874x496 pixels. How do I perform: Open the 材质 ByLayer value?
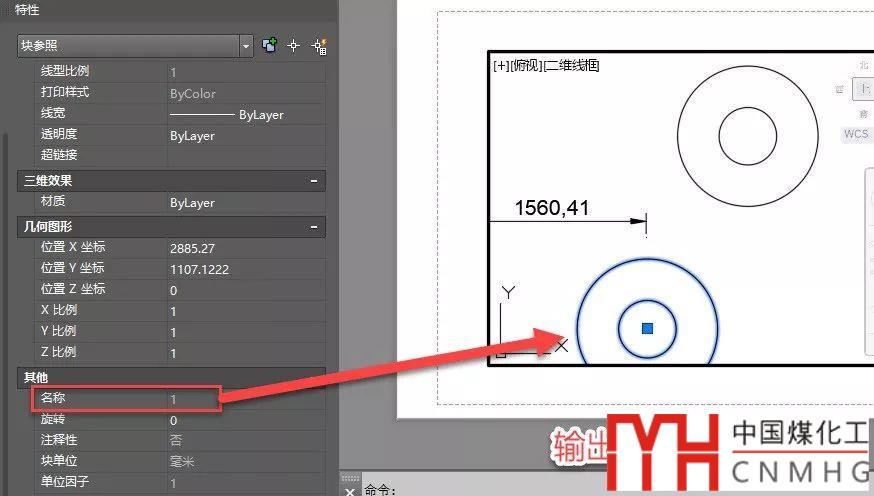click(x=246, y=203)
